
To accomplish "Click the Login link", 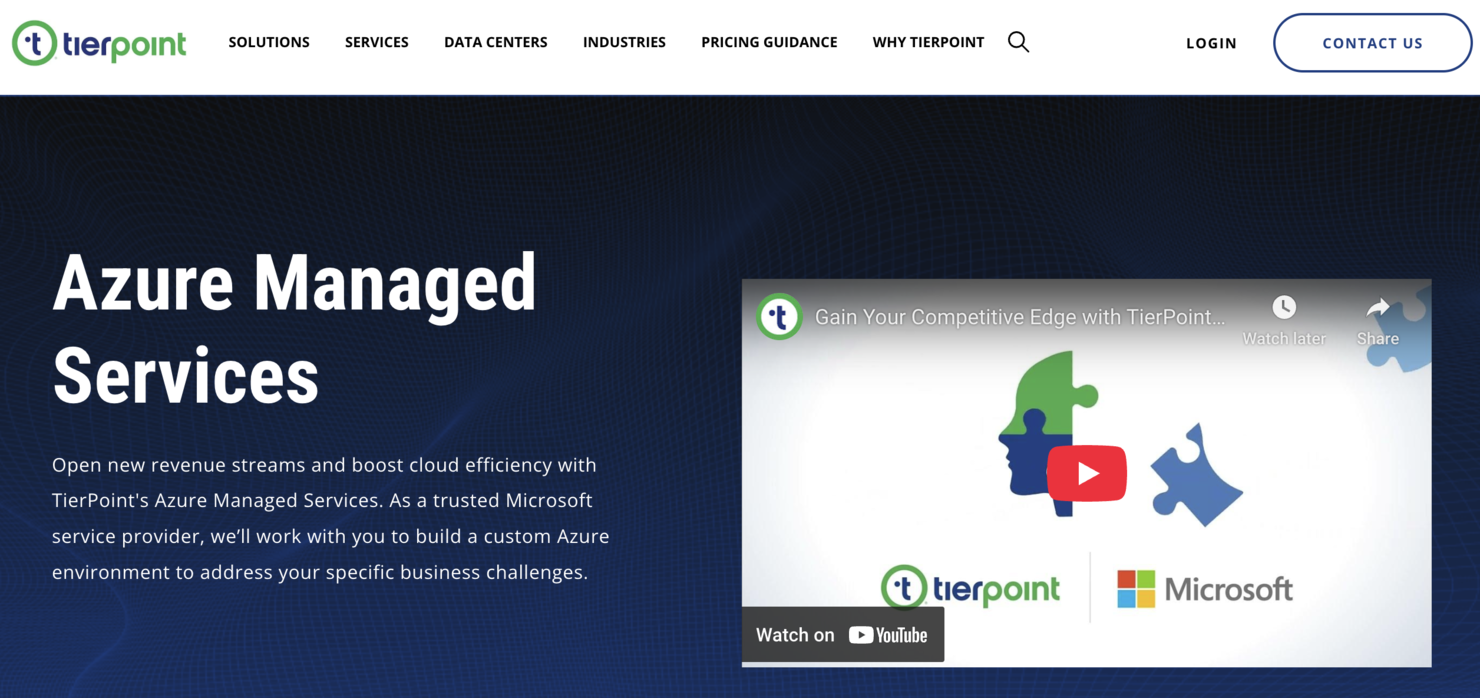I will point(1211,43).
